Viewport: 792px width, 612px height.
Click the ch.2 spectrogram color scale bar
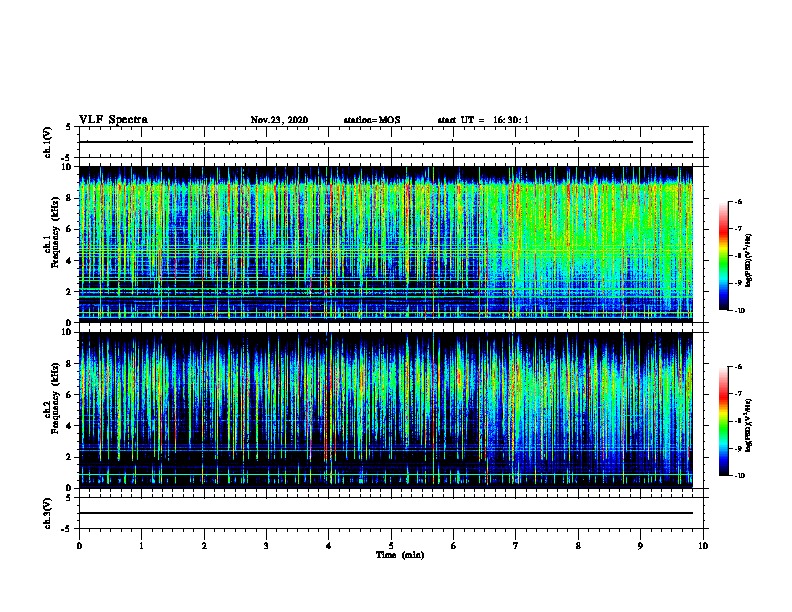[724, 421]
